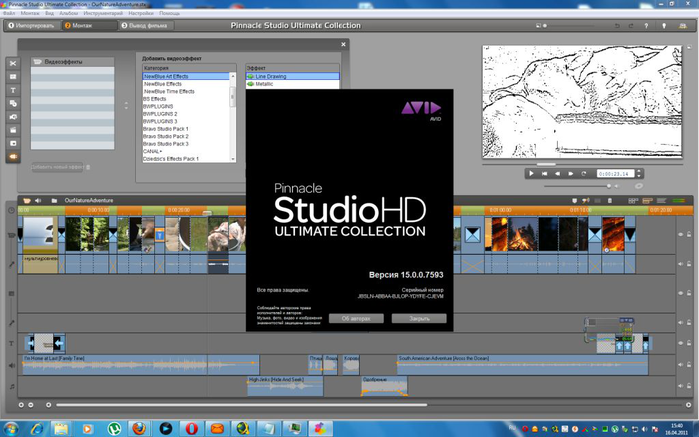Switch to the Импортировать tab
The image size is (699, 437).
30,25
